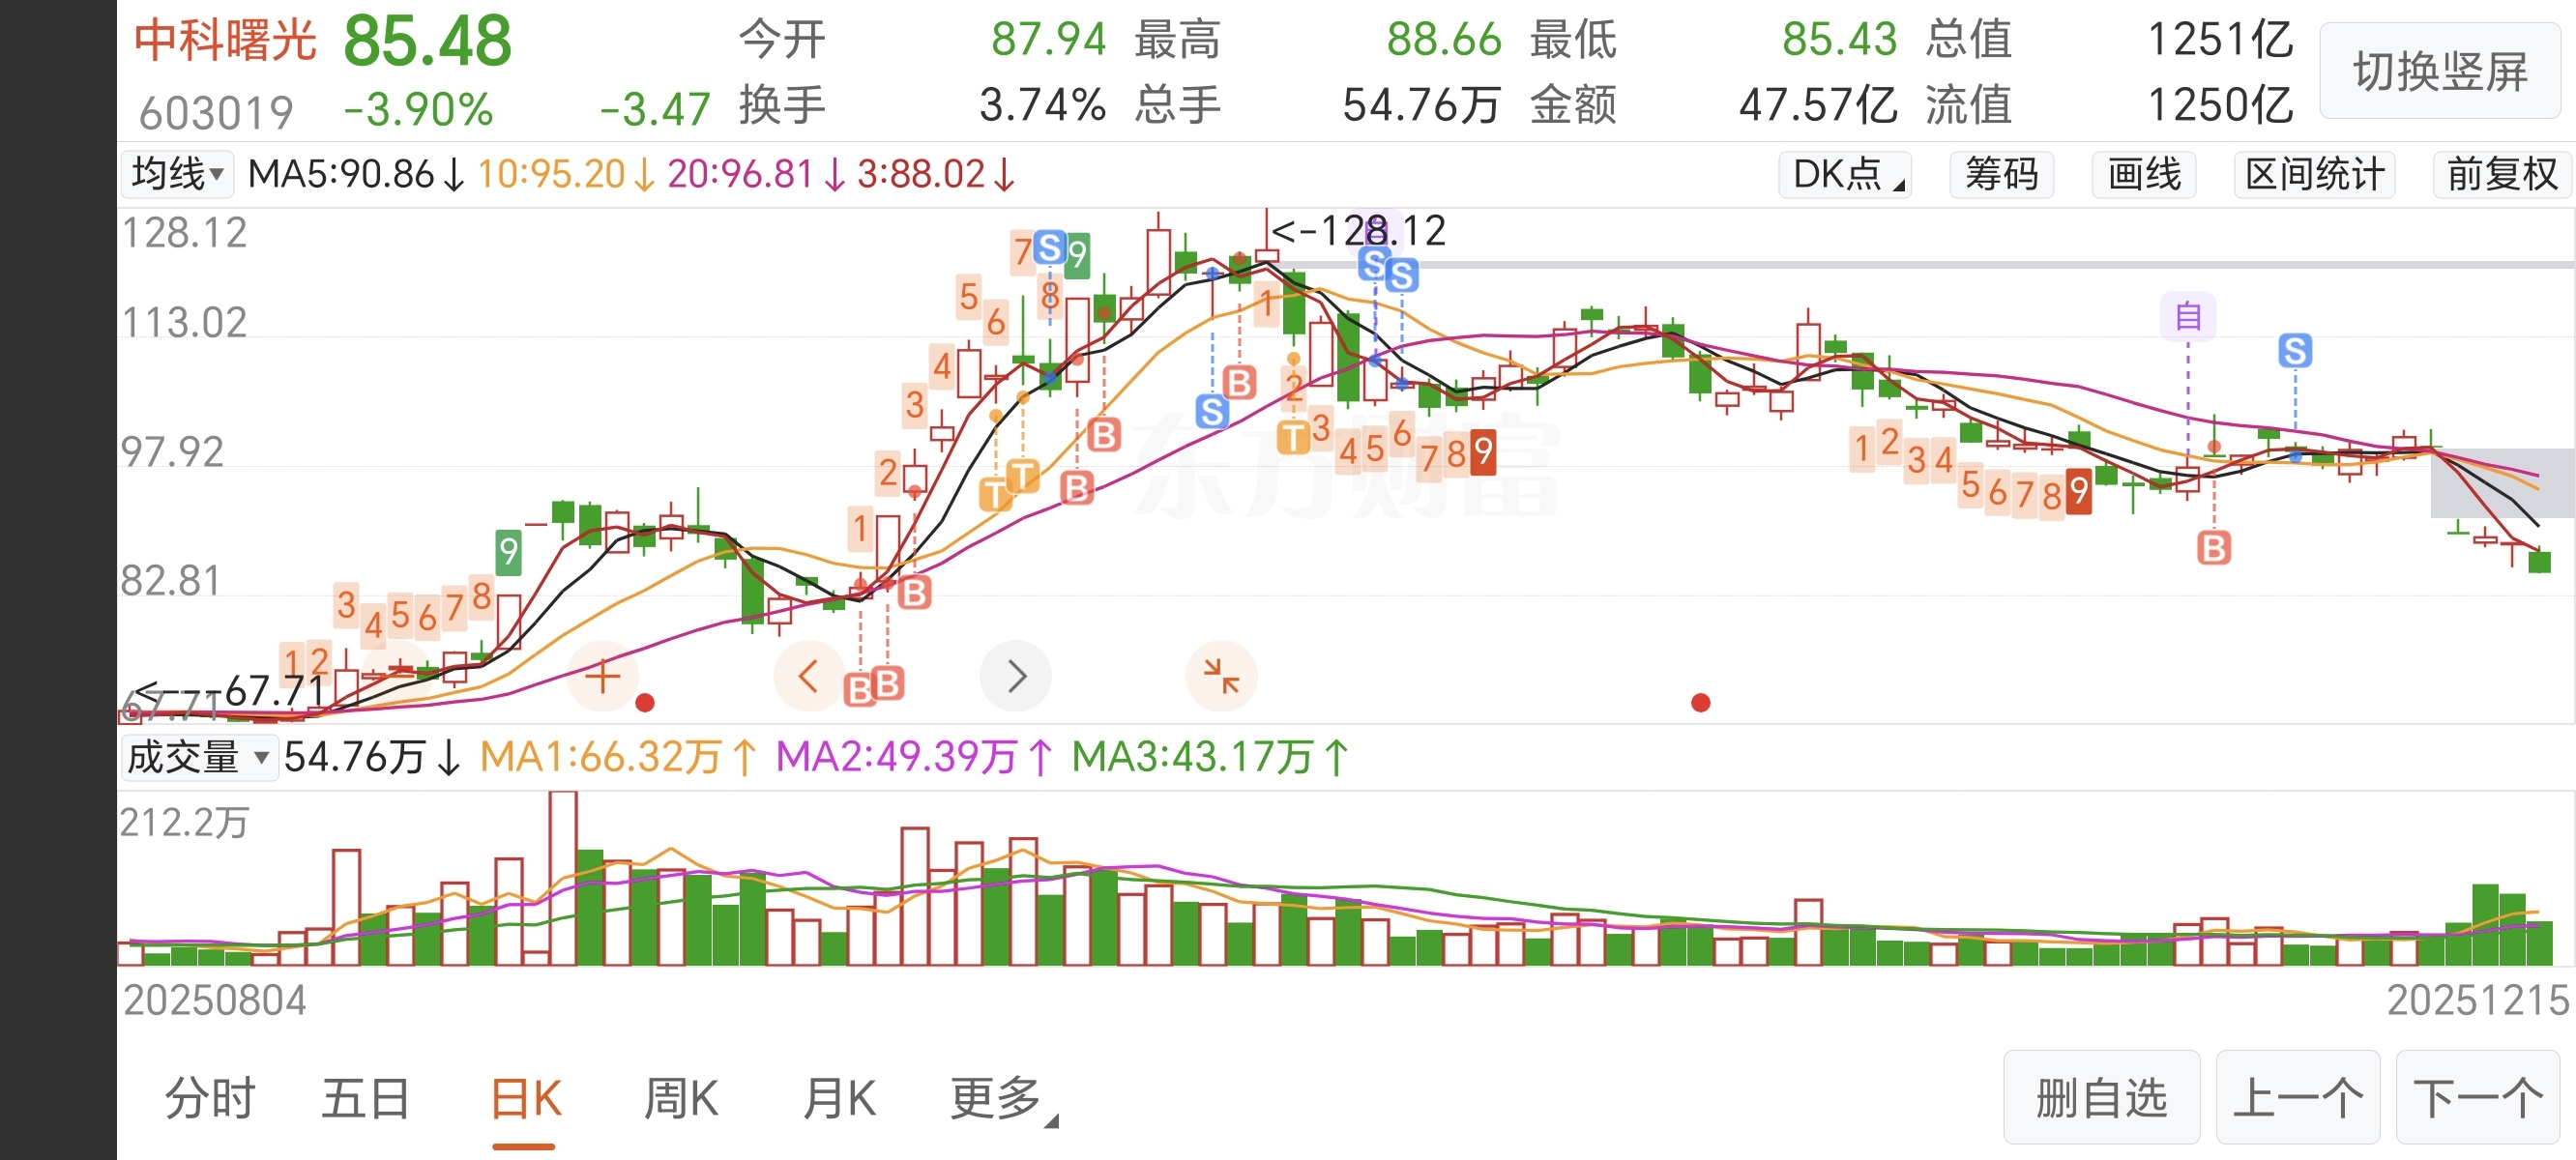Viewport: 2576px width, 1160px height.
Task: Click the 切换竖屏 portrait mode button
Action: pos(2440,72)
